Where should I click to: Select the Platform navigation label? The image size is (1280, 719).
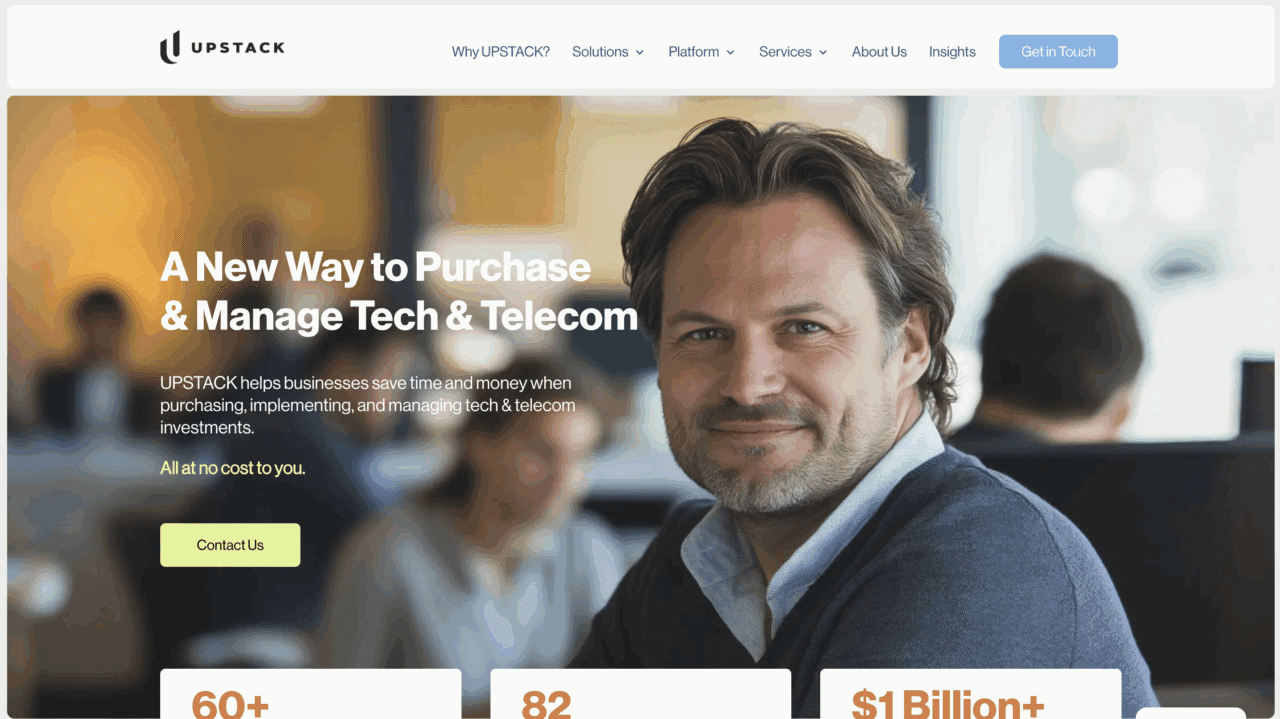pos(693,52)
